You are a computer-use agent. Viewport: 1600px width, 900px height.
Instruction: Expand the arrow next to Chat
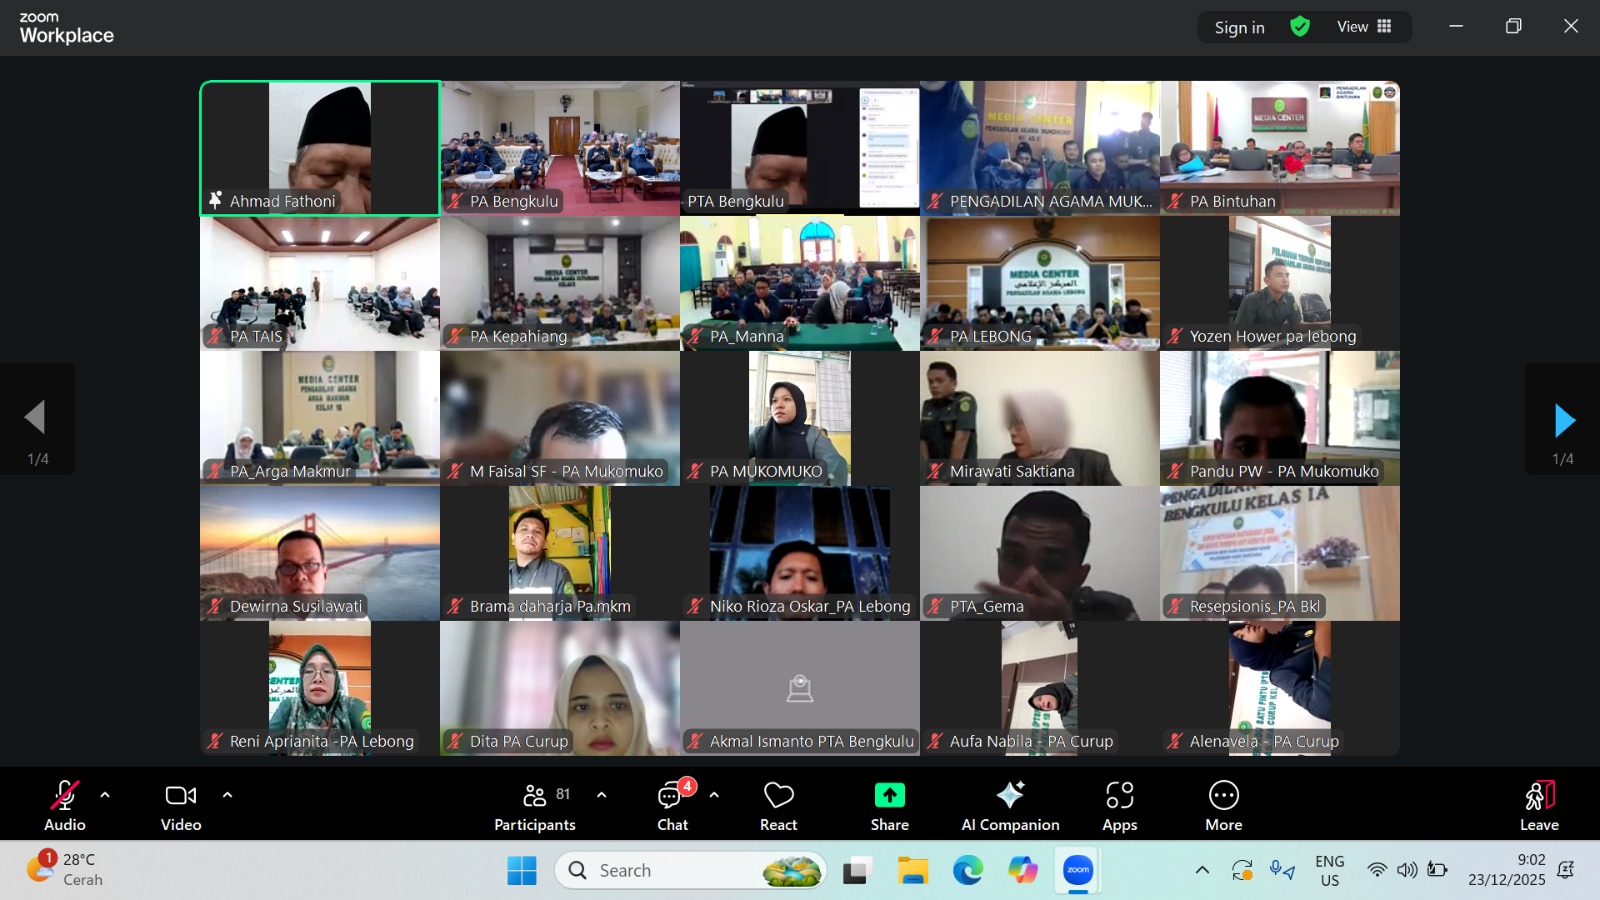pos(714,795)
